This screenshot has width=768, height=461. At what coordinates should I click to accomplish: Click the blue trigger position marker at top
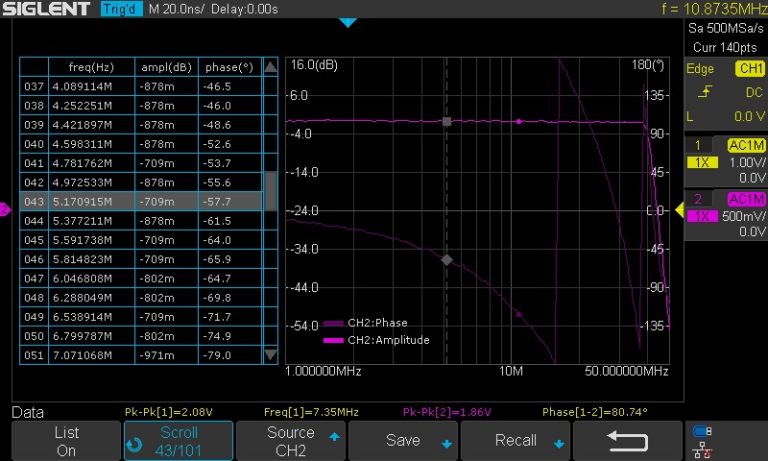[347, 22]
